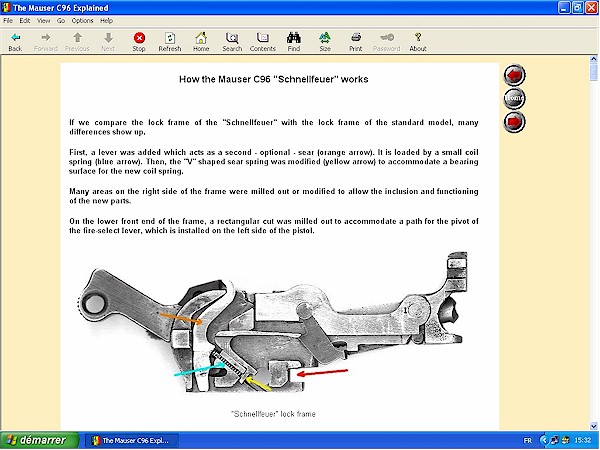Image resolution: width=600 pixels, height=450 pixels.
Task: Click the paragraph starting "On the lower front end"
Action: [274, 226]
